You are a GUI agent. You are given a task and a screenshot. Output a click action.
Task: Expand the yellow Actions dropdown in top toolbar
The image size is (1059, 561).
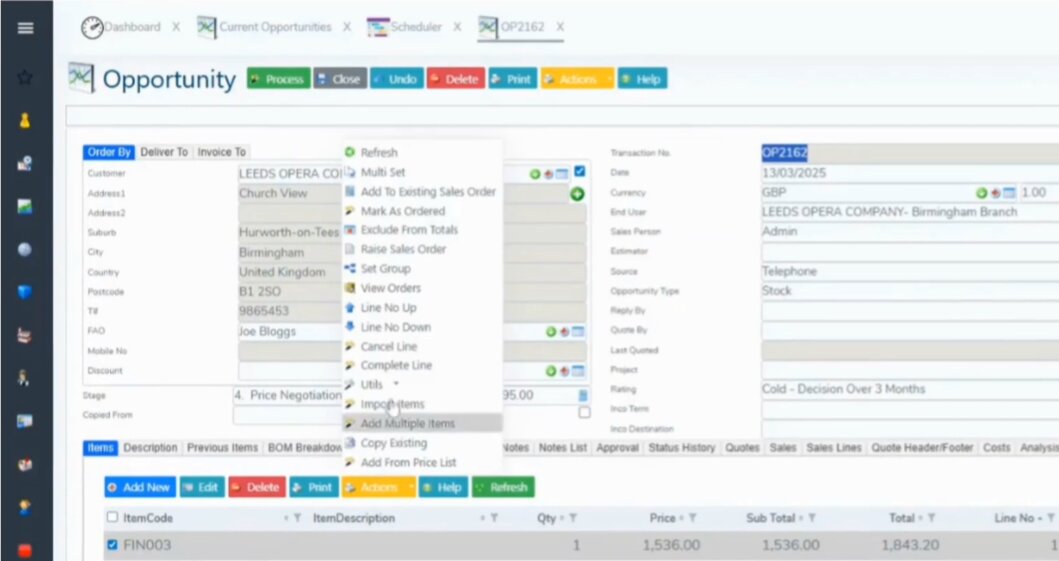[577, 79]
